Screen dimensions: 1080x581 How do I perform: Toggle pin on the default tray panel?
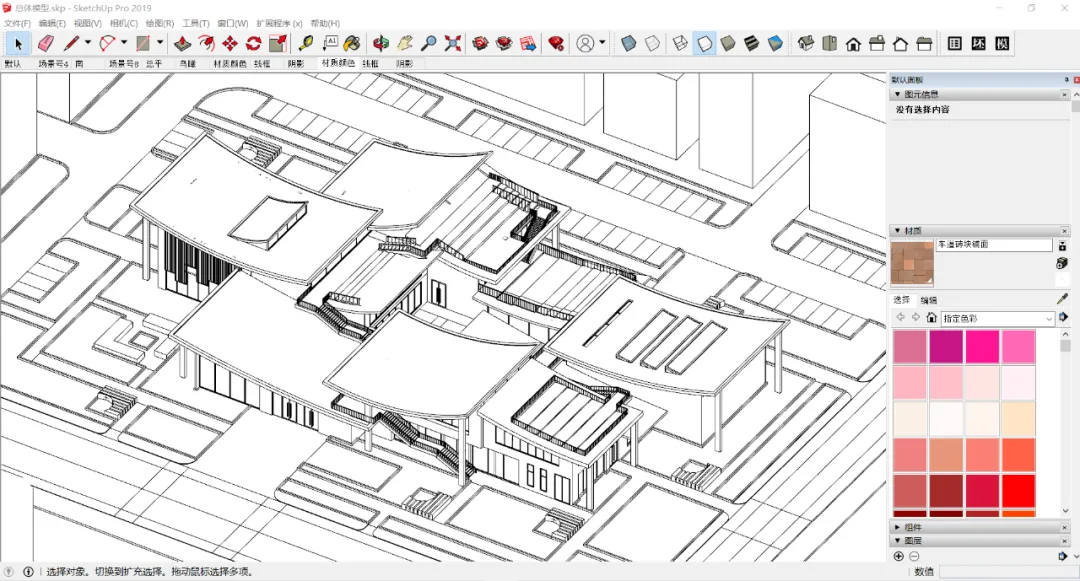pyautogui.click(x=1066, y=80)
